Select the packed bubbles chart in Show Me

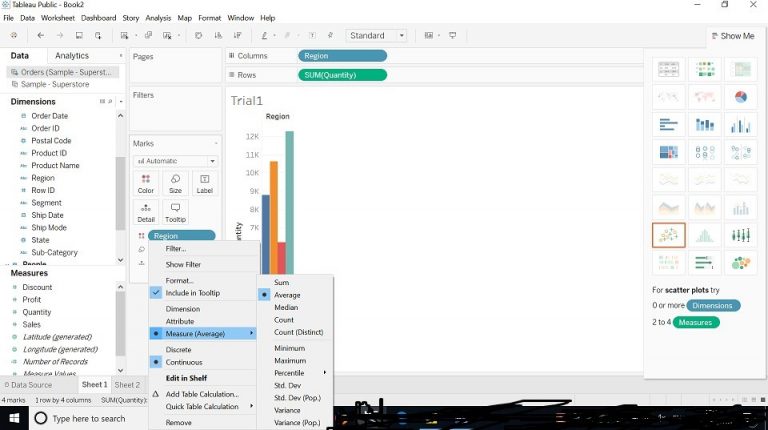click(x=741, y=263)
